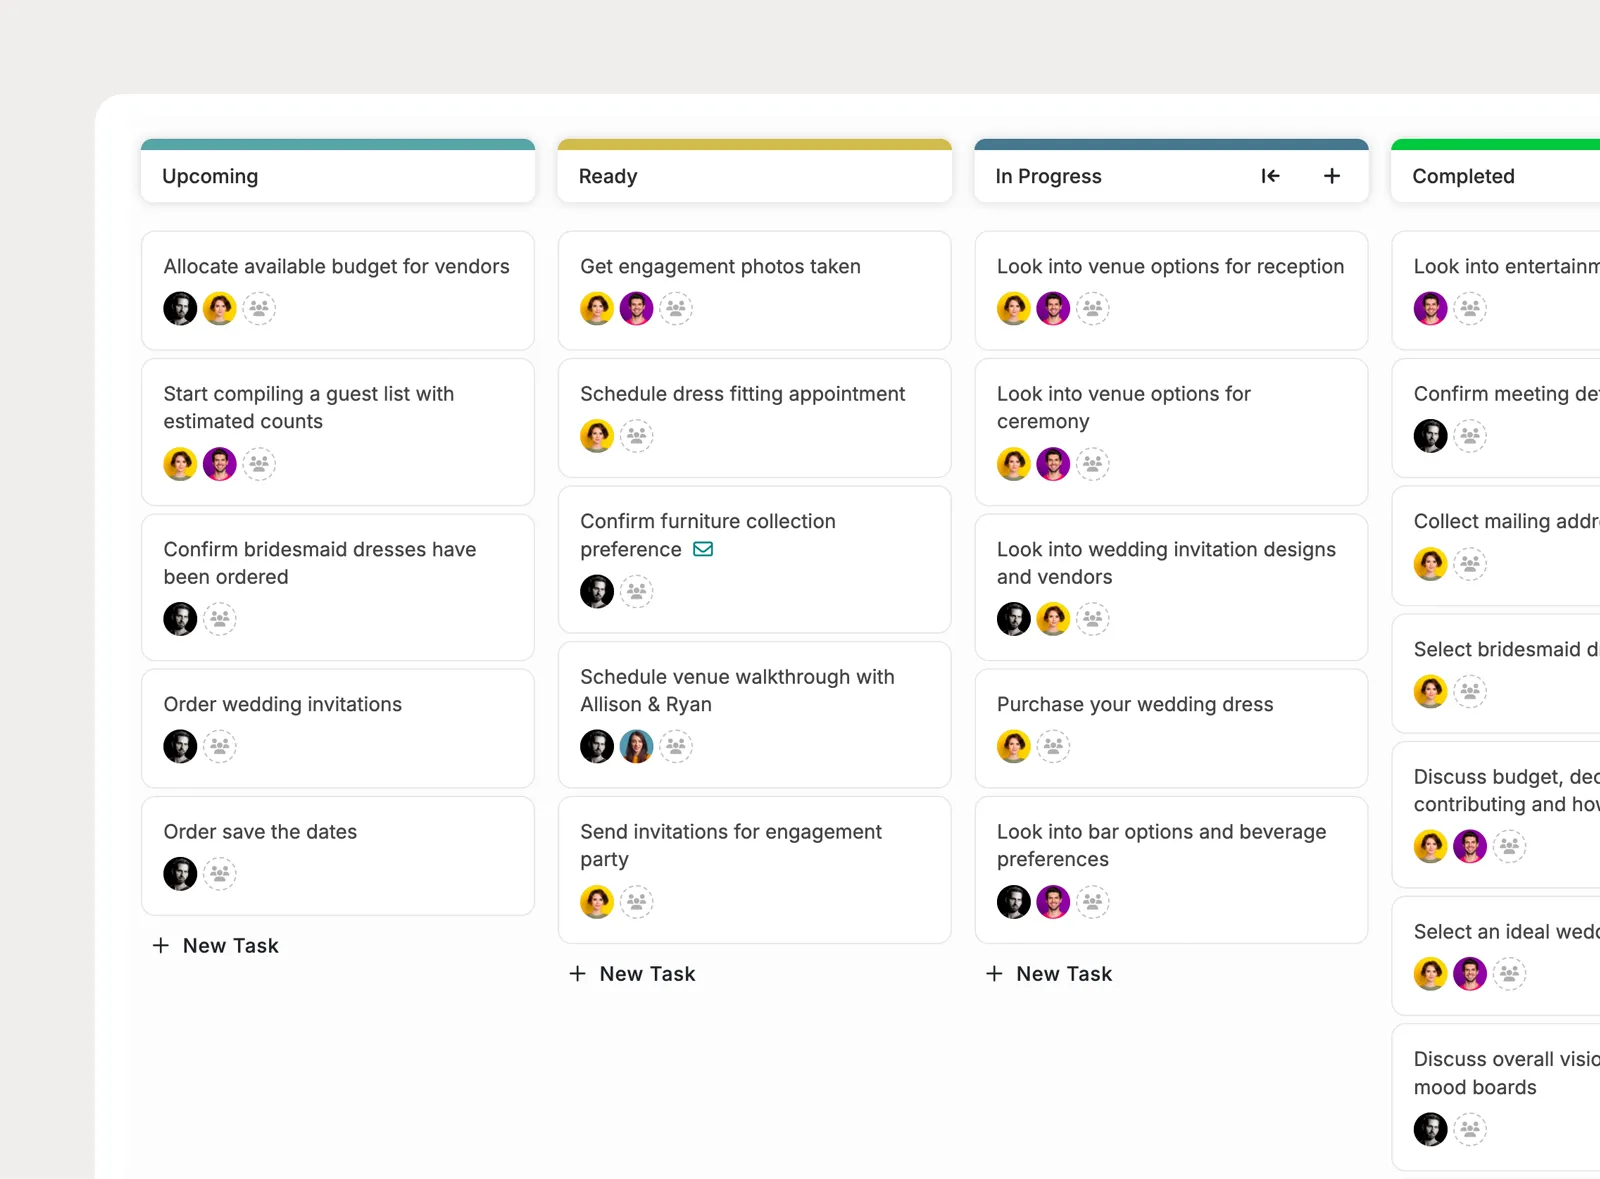The width and height of the screenshot is (1600, 1179).
Task: Add assignee on Schedule dress fitting appointment card
Action: [637, 436]
